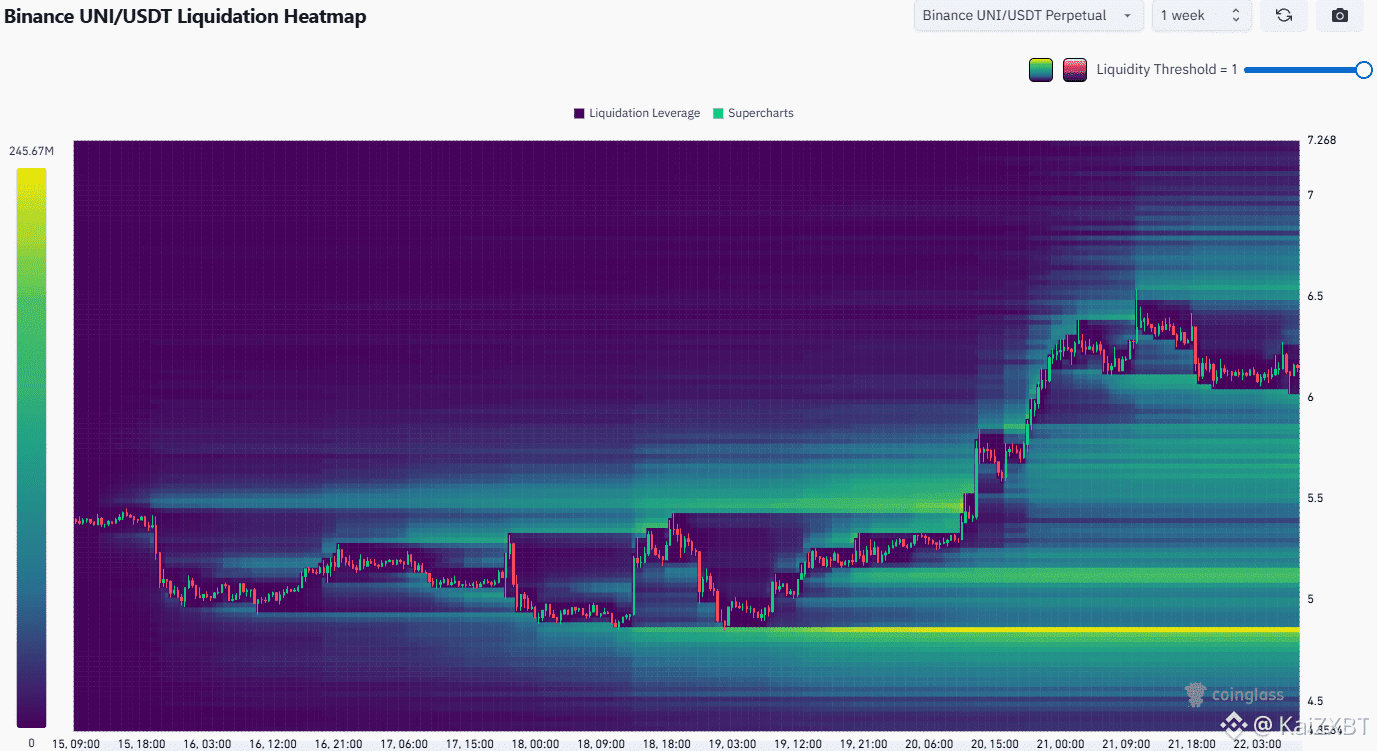Select the green-yellow gradient palette icon

[x=1040, y=69]
